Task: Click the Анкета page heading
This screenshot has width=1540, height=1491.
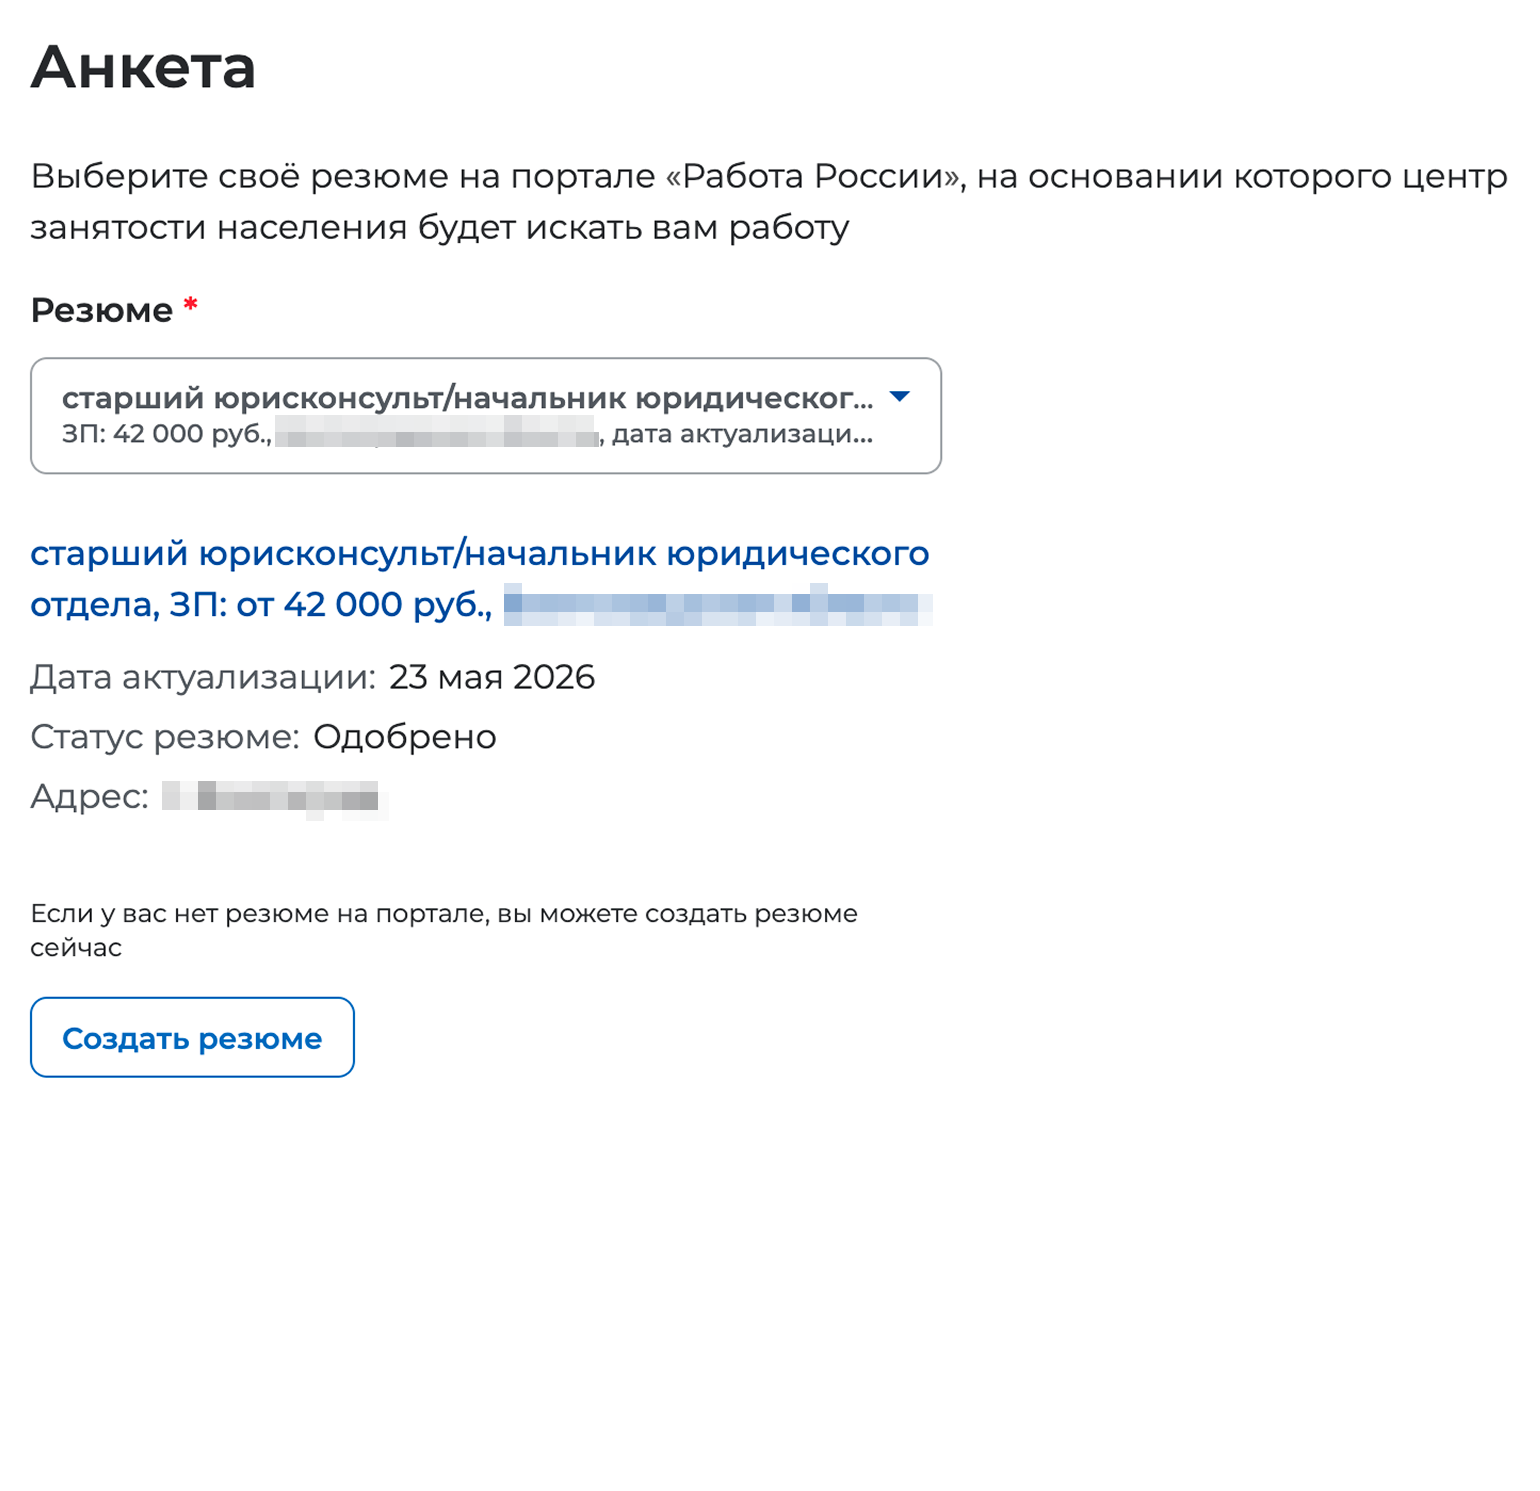Action: (x=143, y=67)
